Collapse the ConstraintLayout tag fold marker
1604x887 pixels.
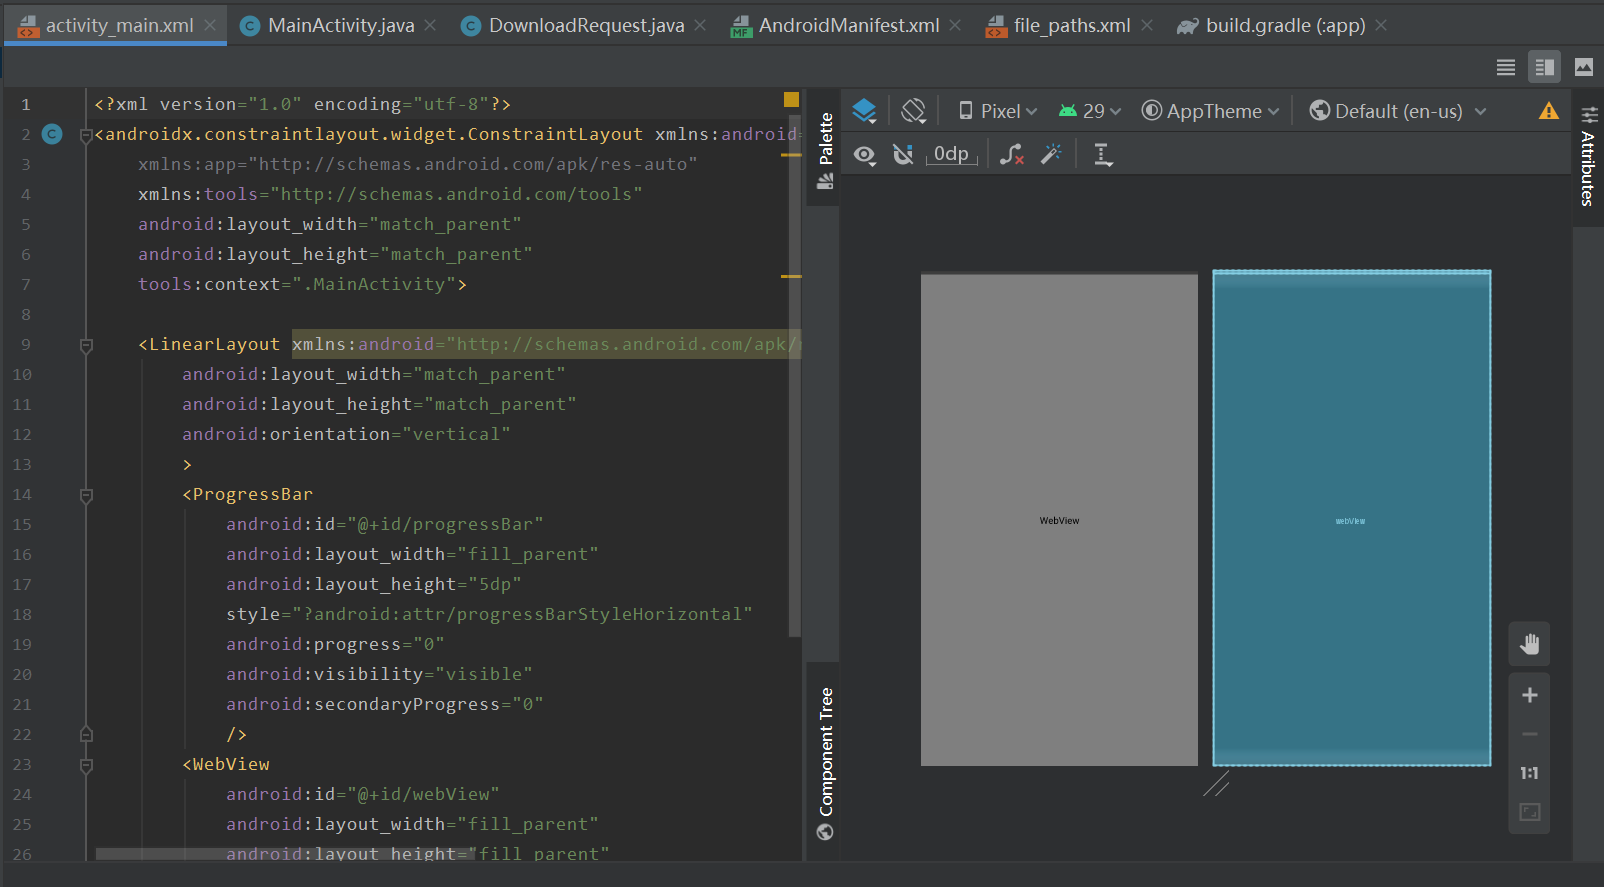(x=86, y=135)
